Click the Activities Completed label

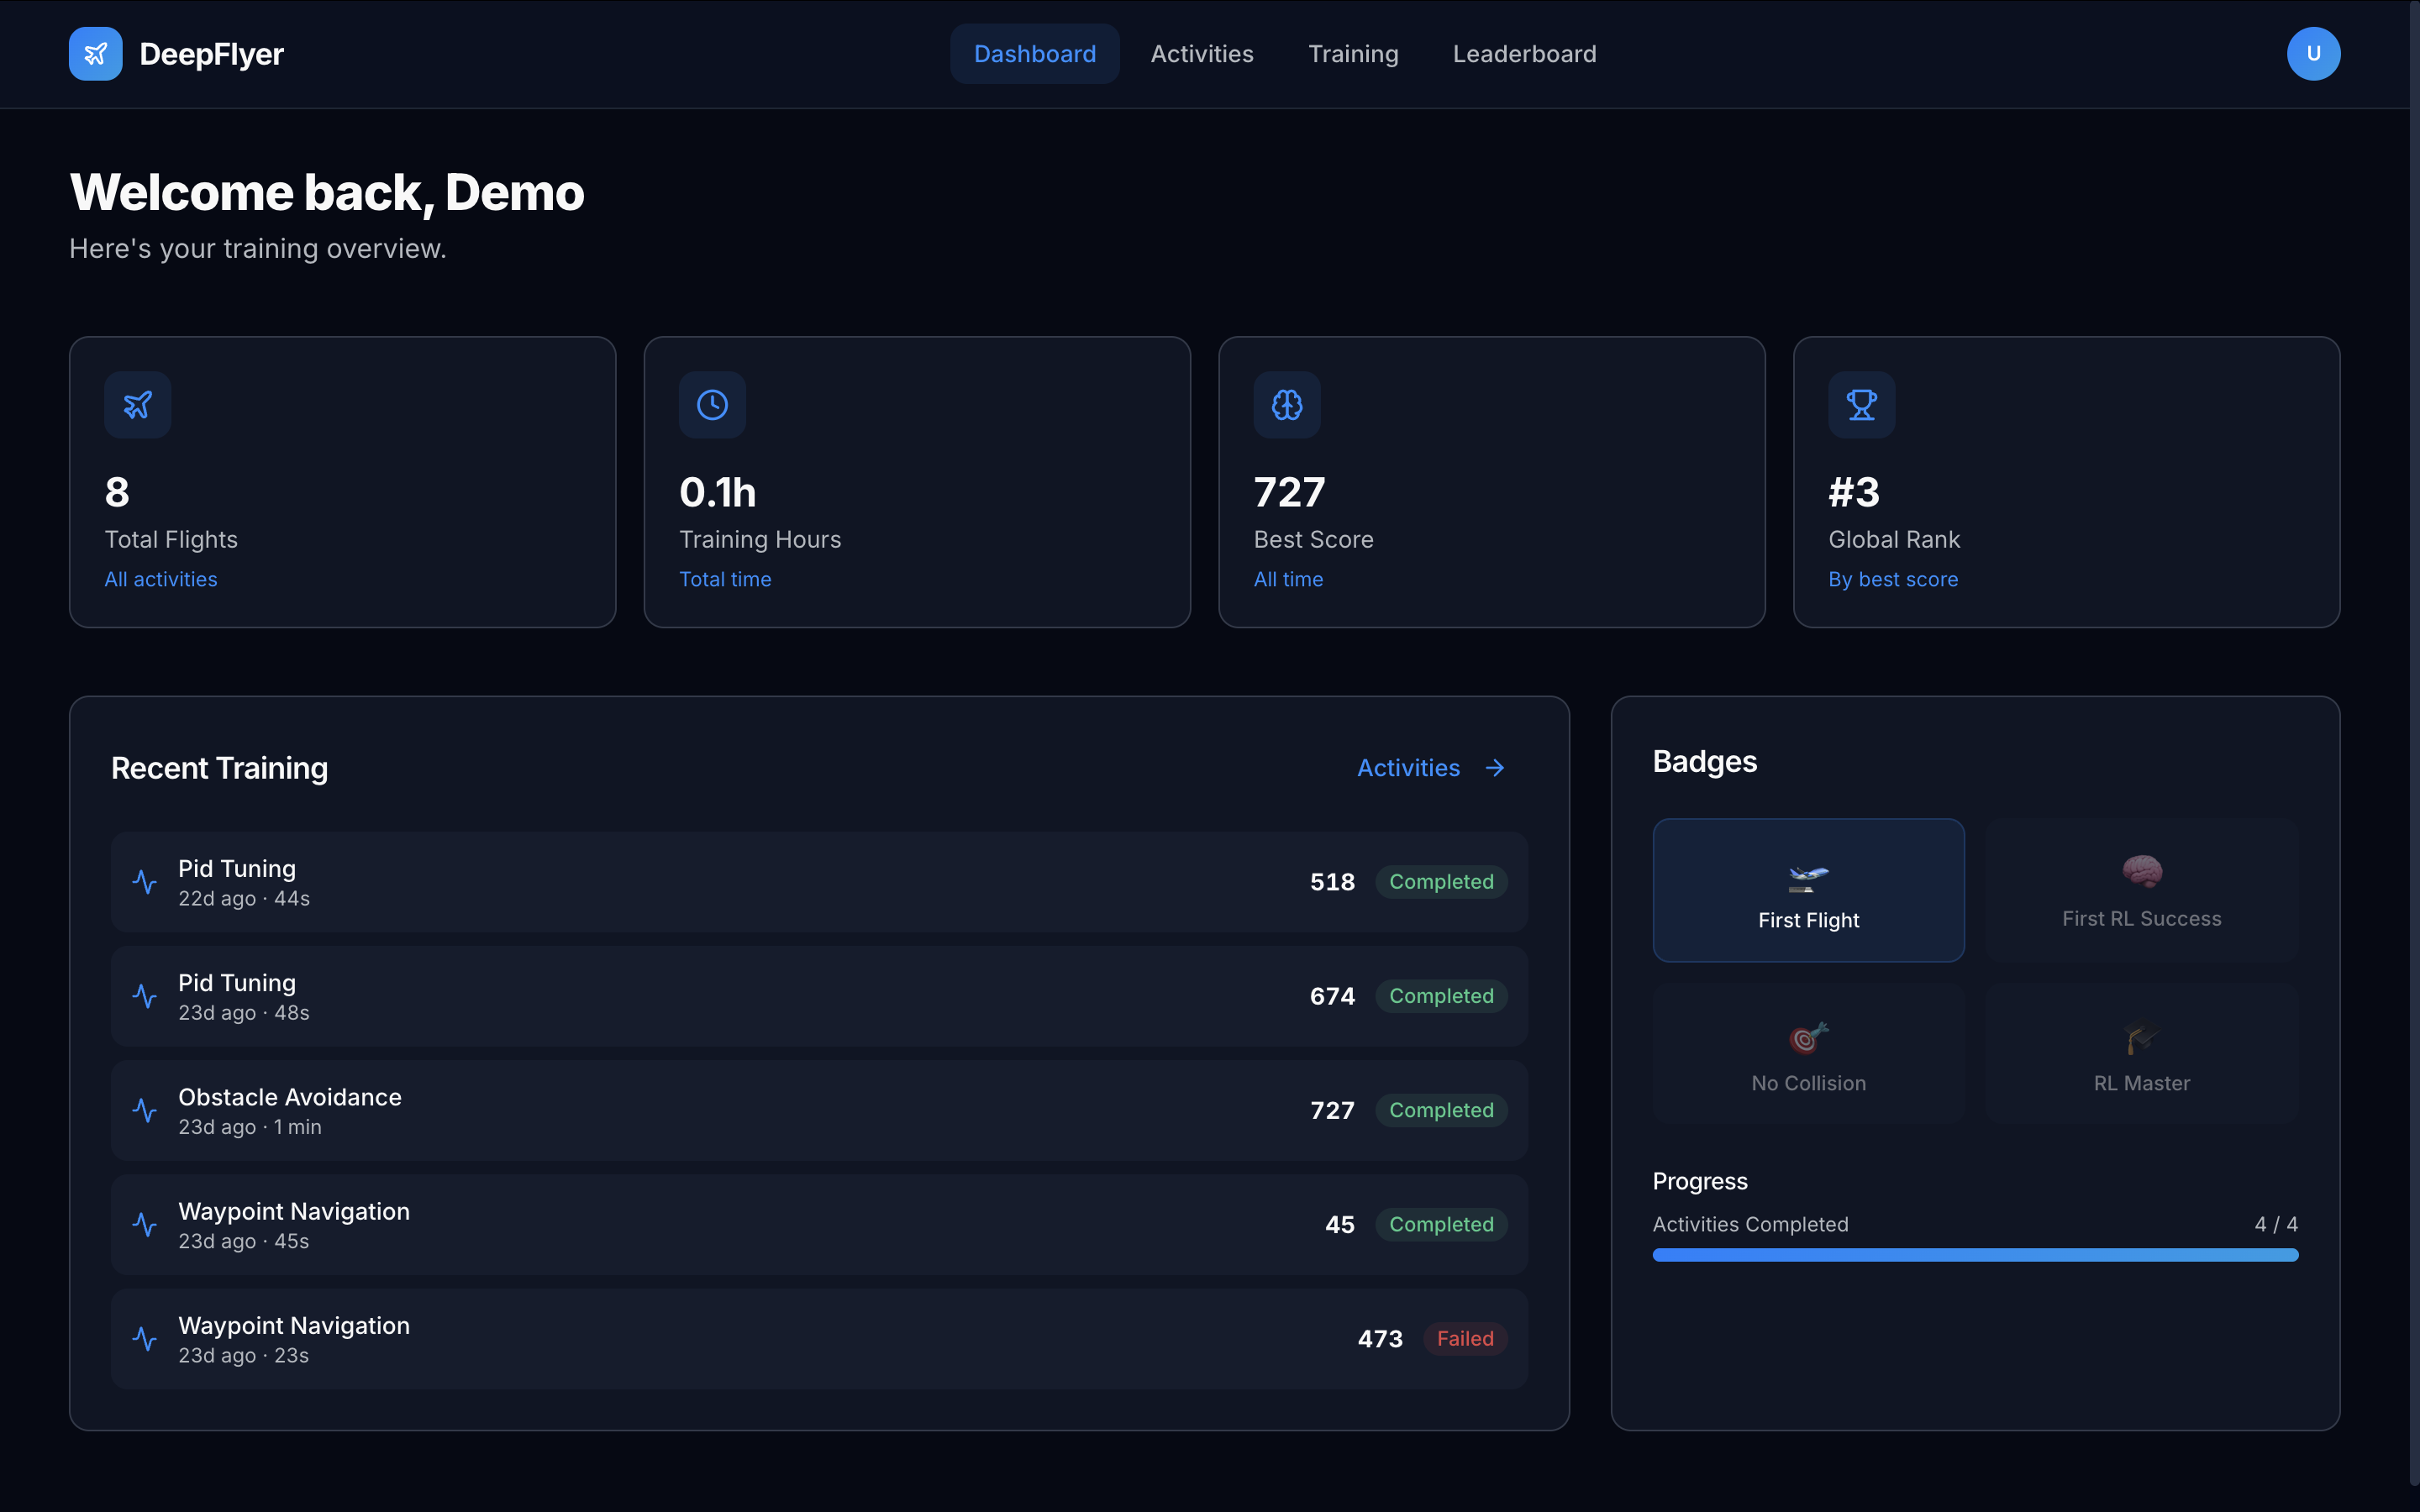(x=1750, y=1224)
